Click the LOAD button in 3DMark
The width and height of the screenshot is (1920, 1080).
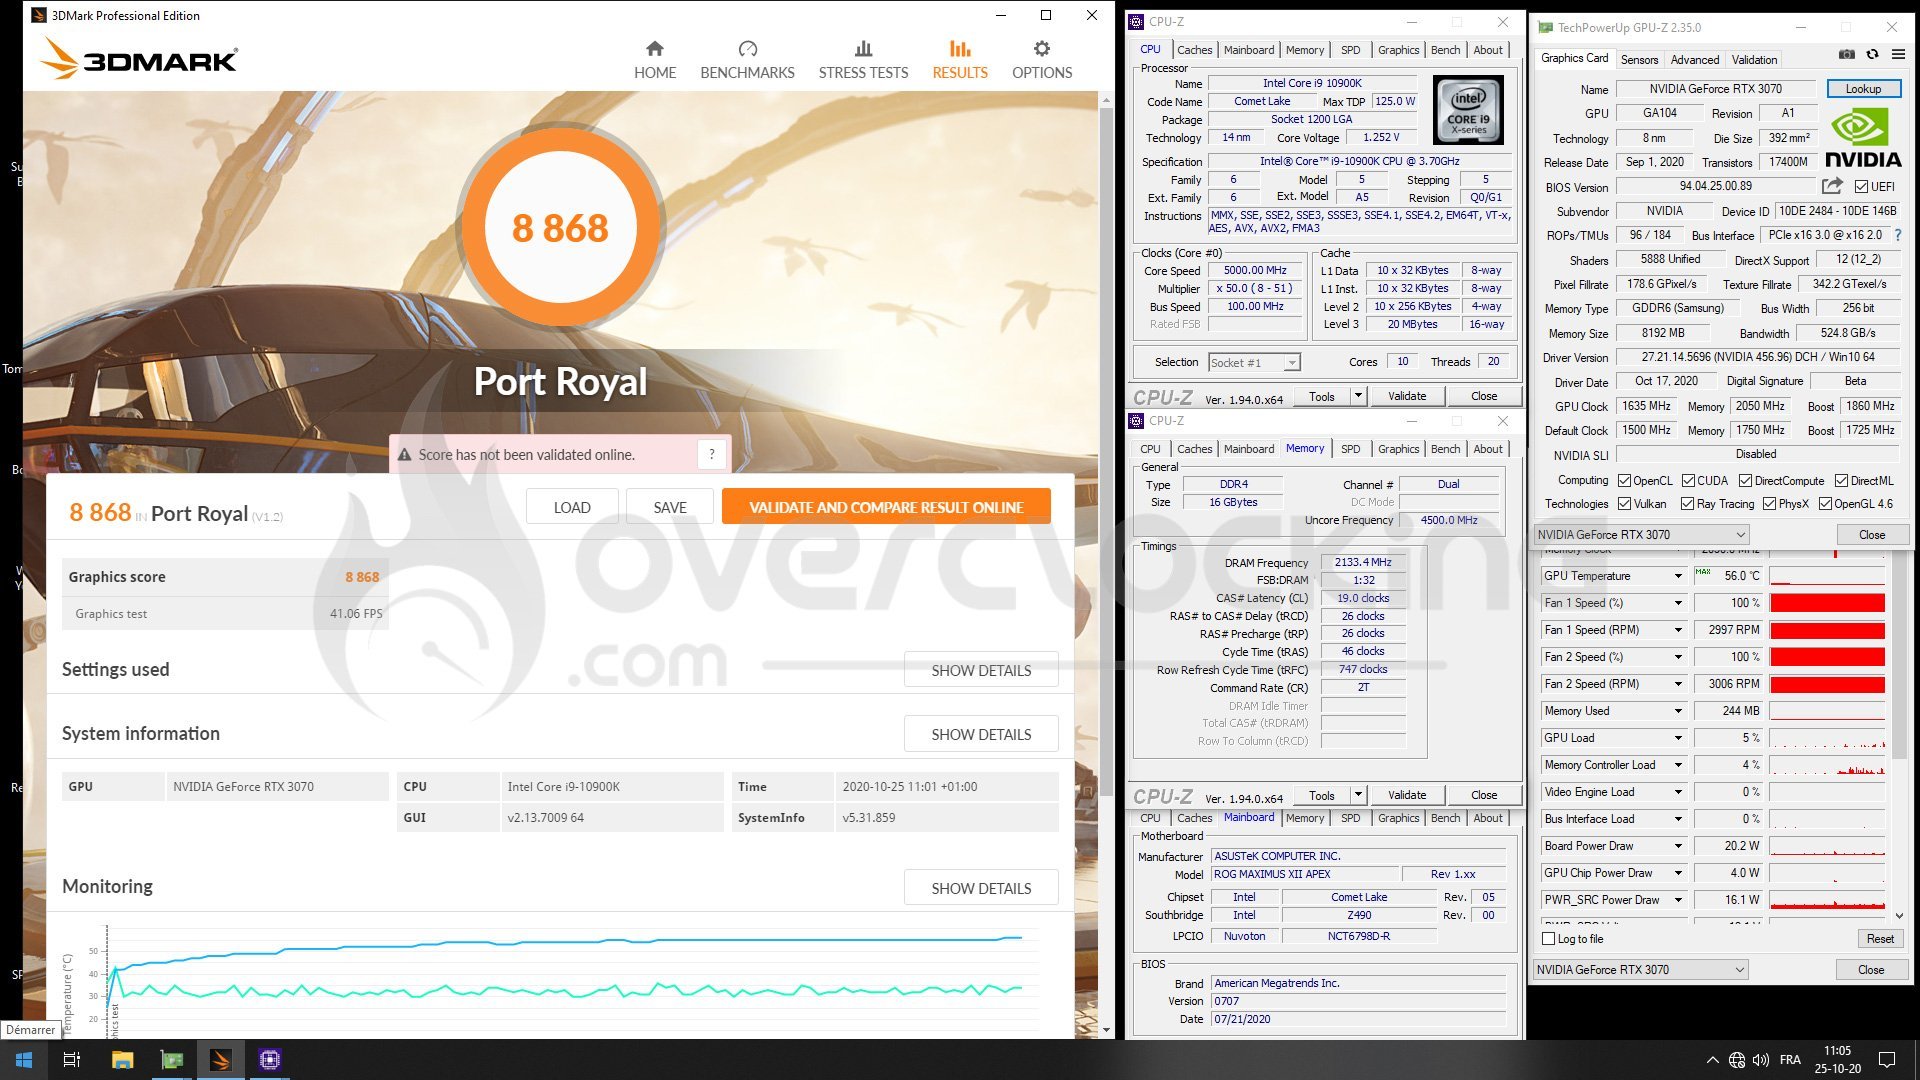[x=572, y=507]
